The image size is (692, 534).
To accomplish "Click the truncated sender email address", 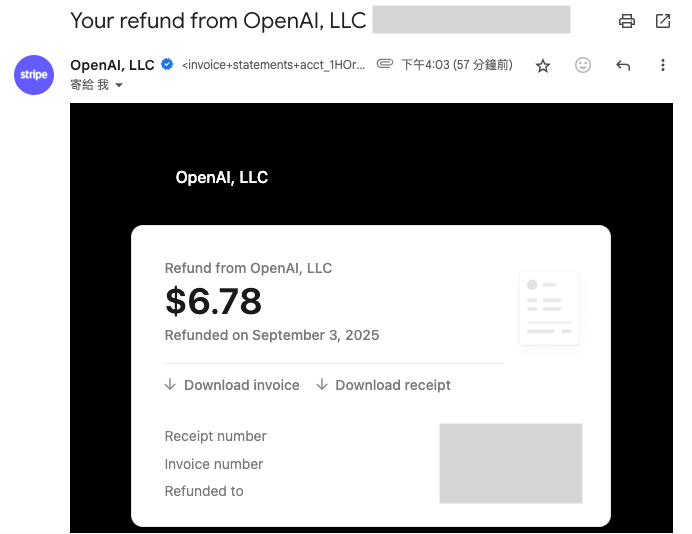I will click(273, 65).
